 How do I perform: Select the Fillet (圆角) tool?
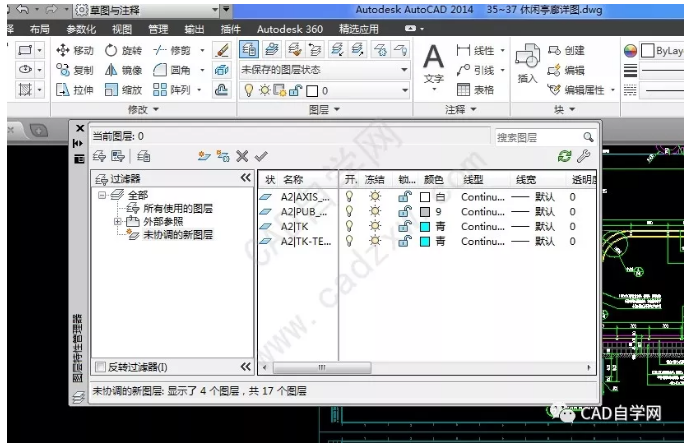pyautogui.click(x=172, y=70)
